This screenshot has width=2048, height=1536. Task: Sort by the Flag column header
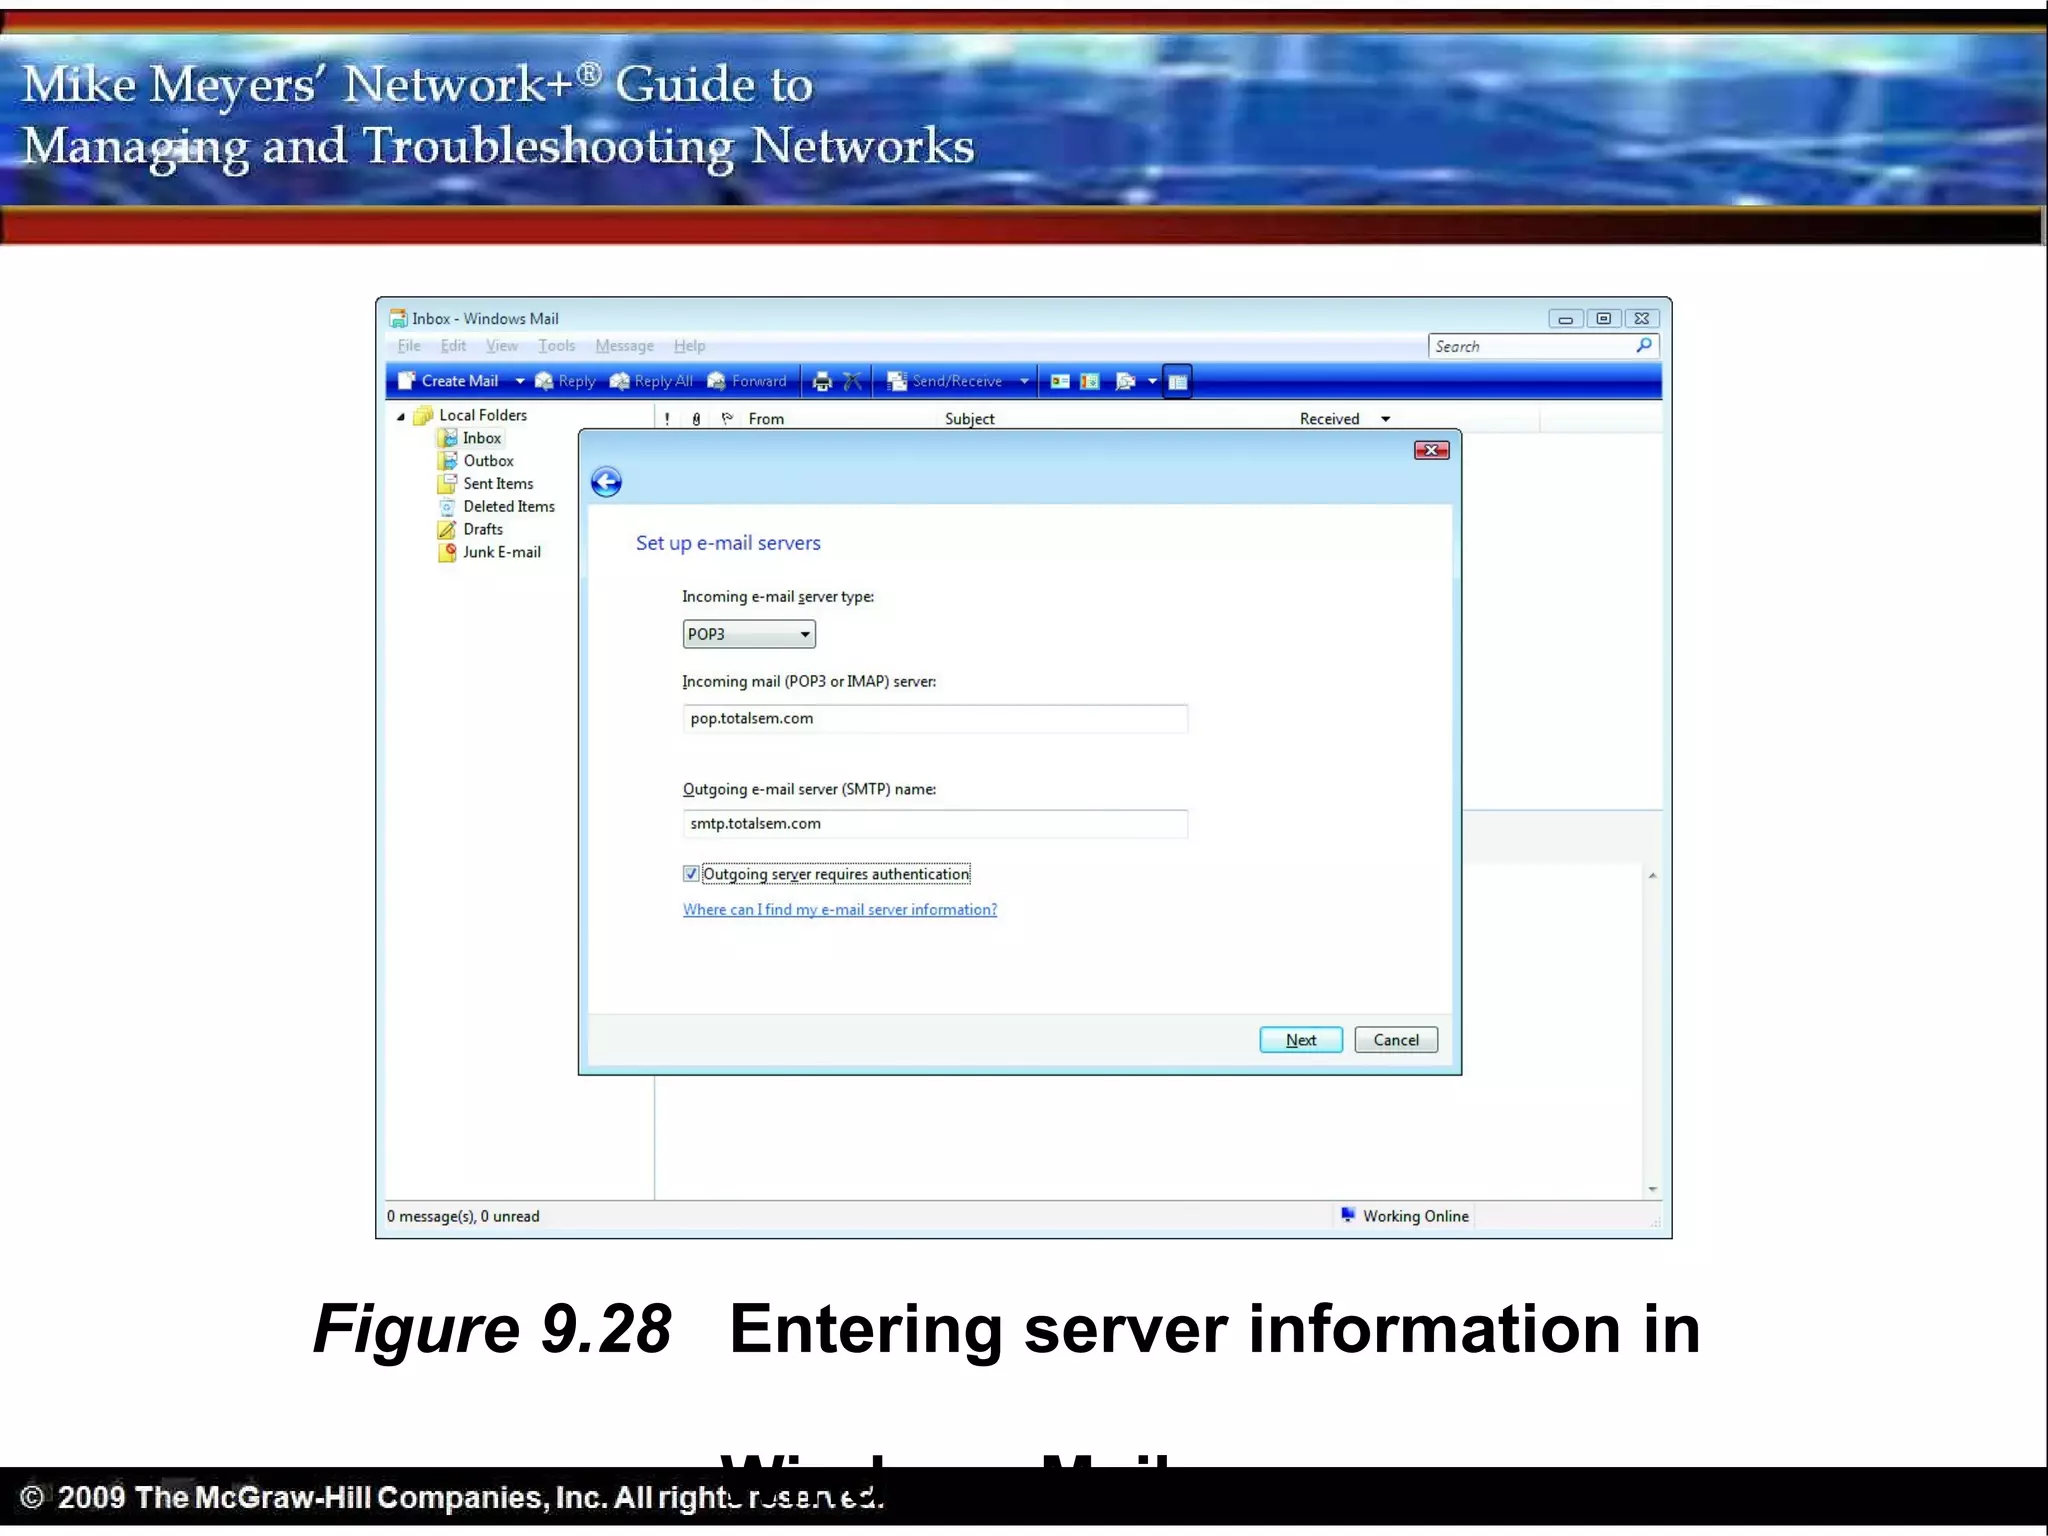click(727, 419)
